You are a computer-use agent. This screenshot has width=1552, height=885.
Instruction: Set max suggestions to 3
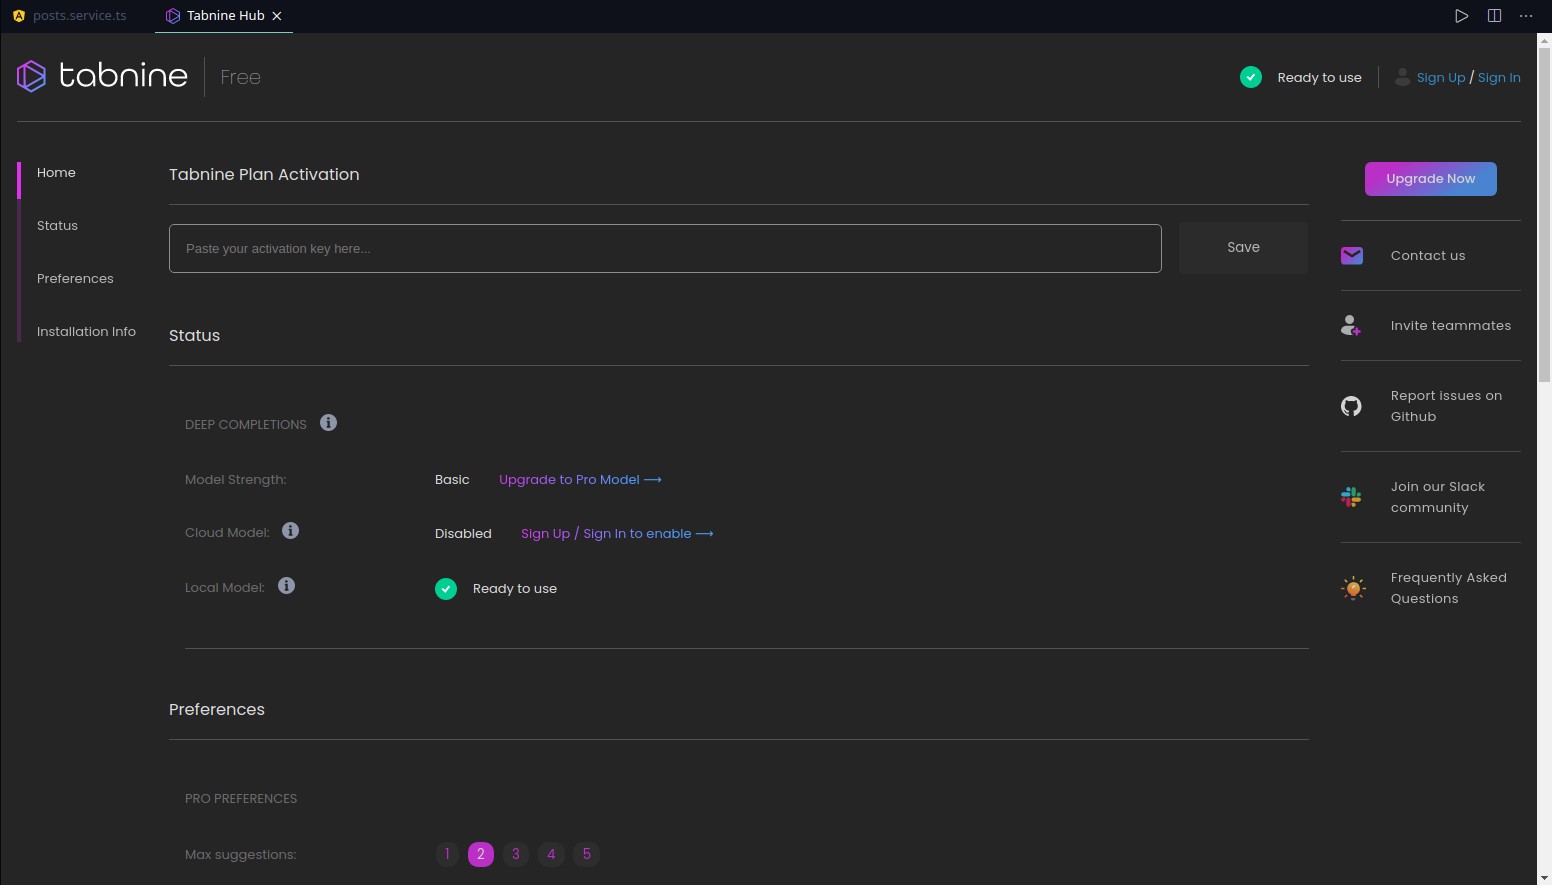point(516,854)
